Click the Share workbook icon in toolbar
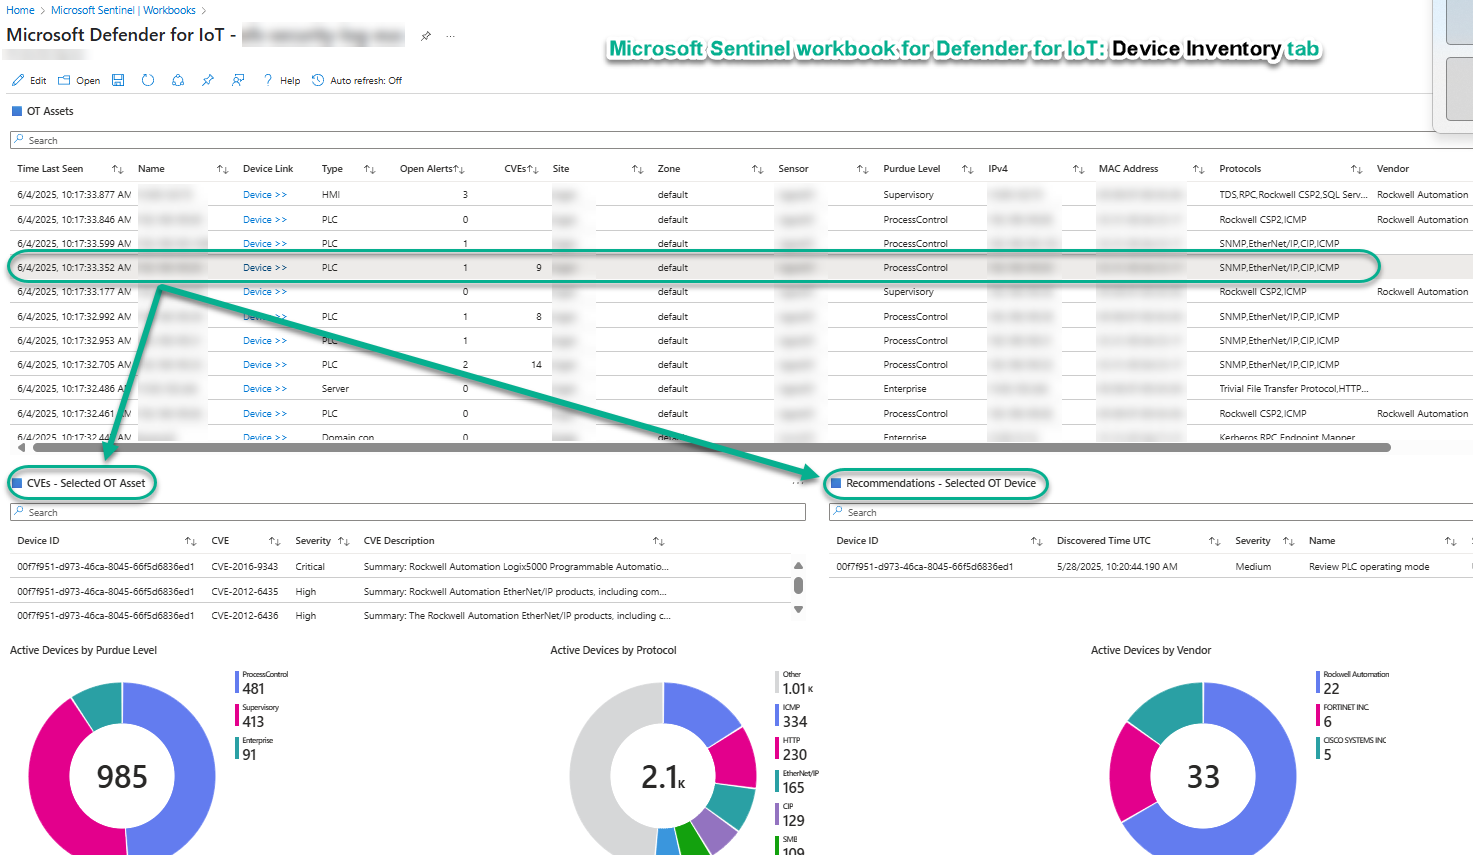The height and width of the screenshot is (855, 1473). (x=178, y=80)
